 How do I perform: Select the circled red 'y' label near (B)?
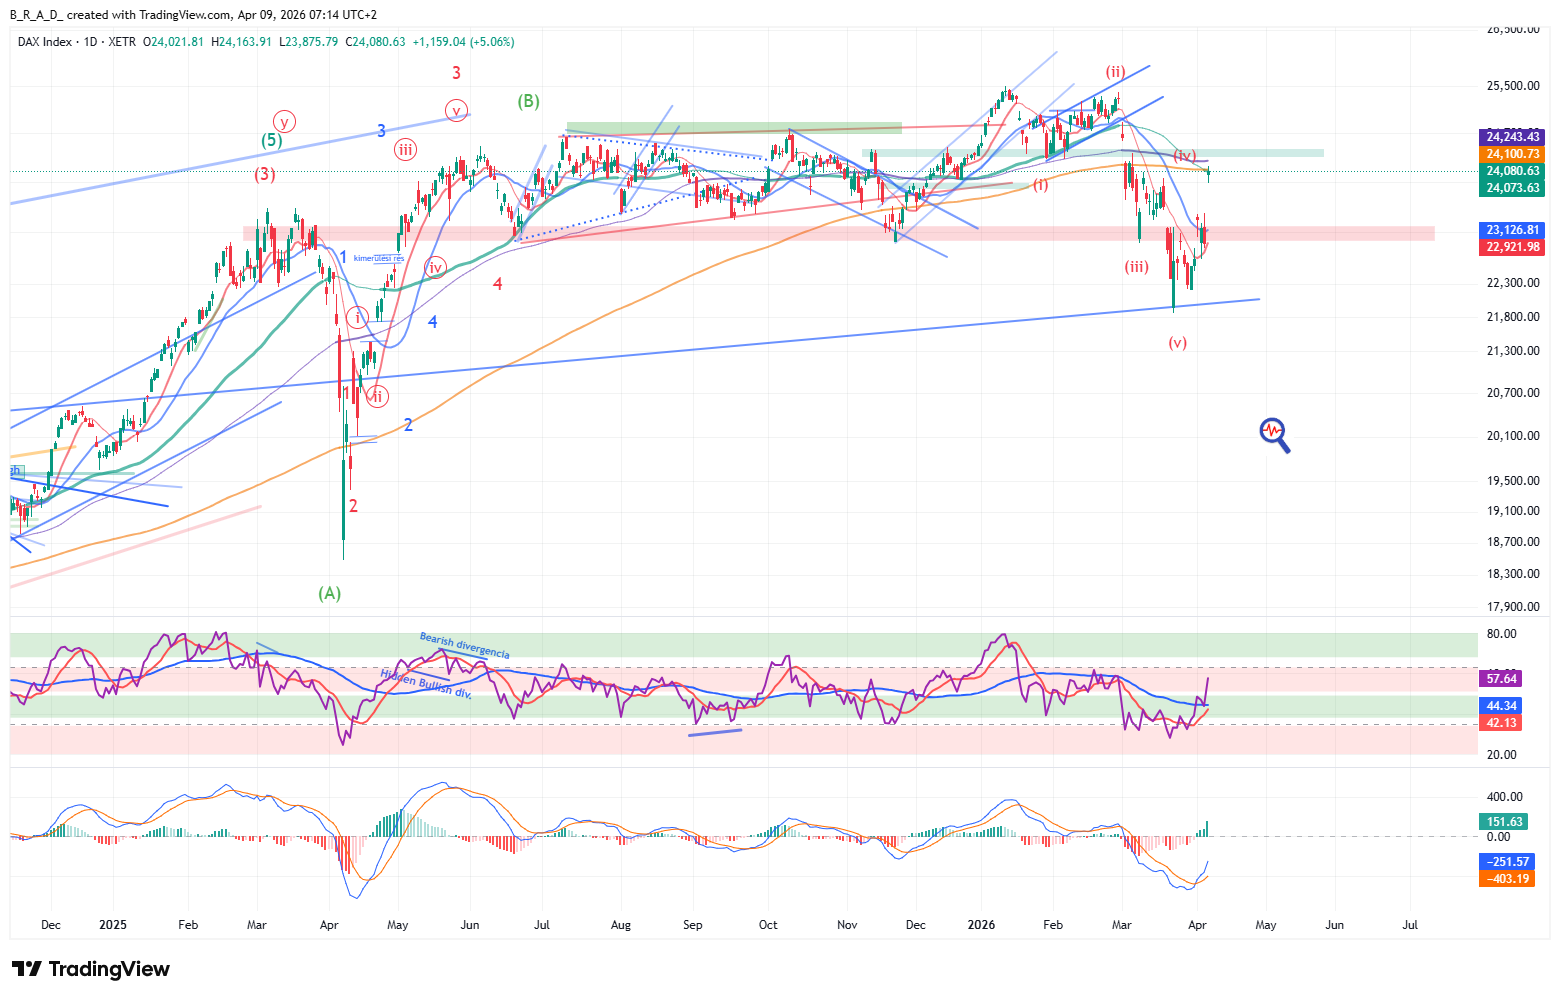tap(456, 110)
